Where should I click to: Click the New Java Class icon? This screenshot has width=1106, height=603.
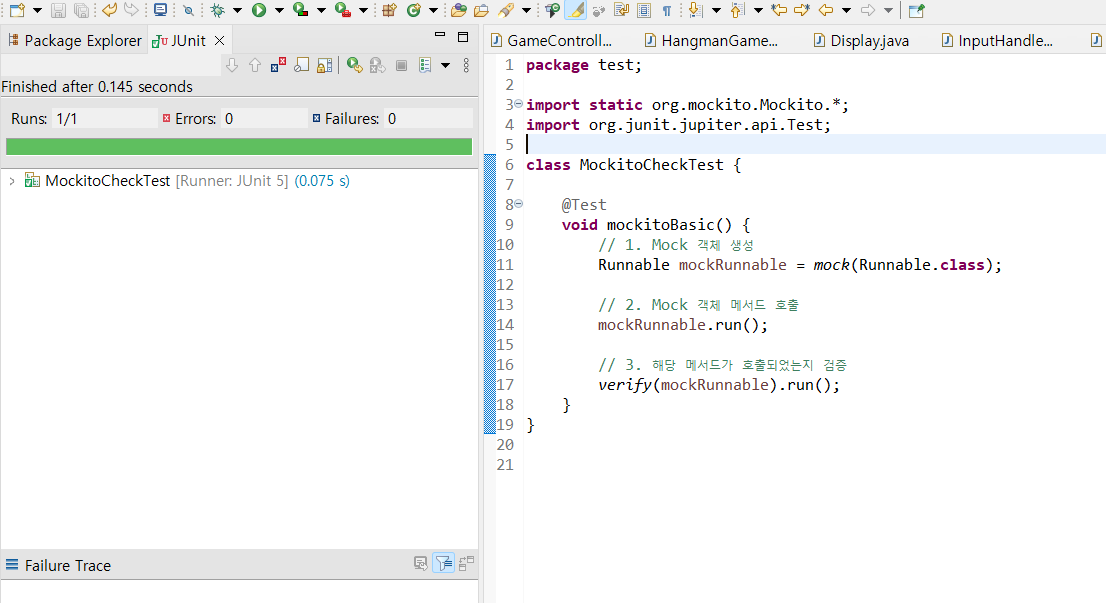point(413,10)
